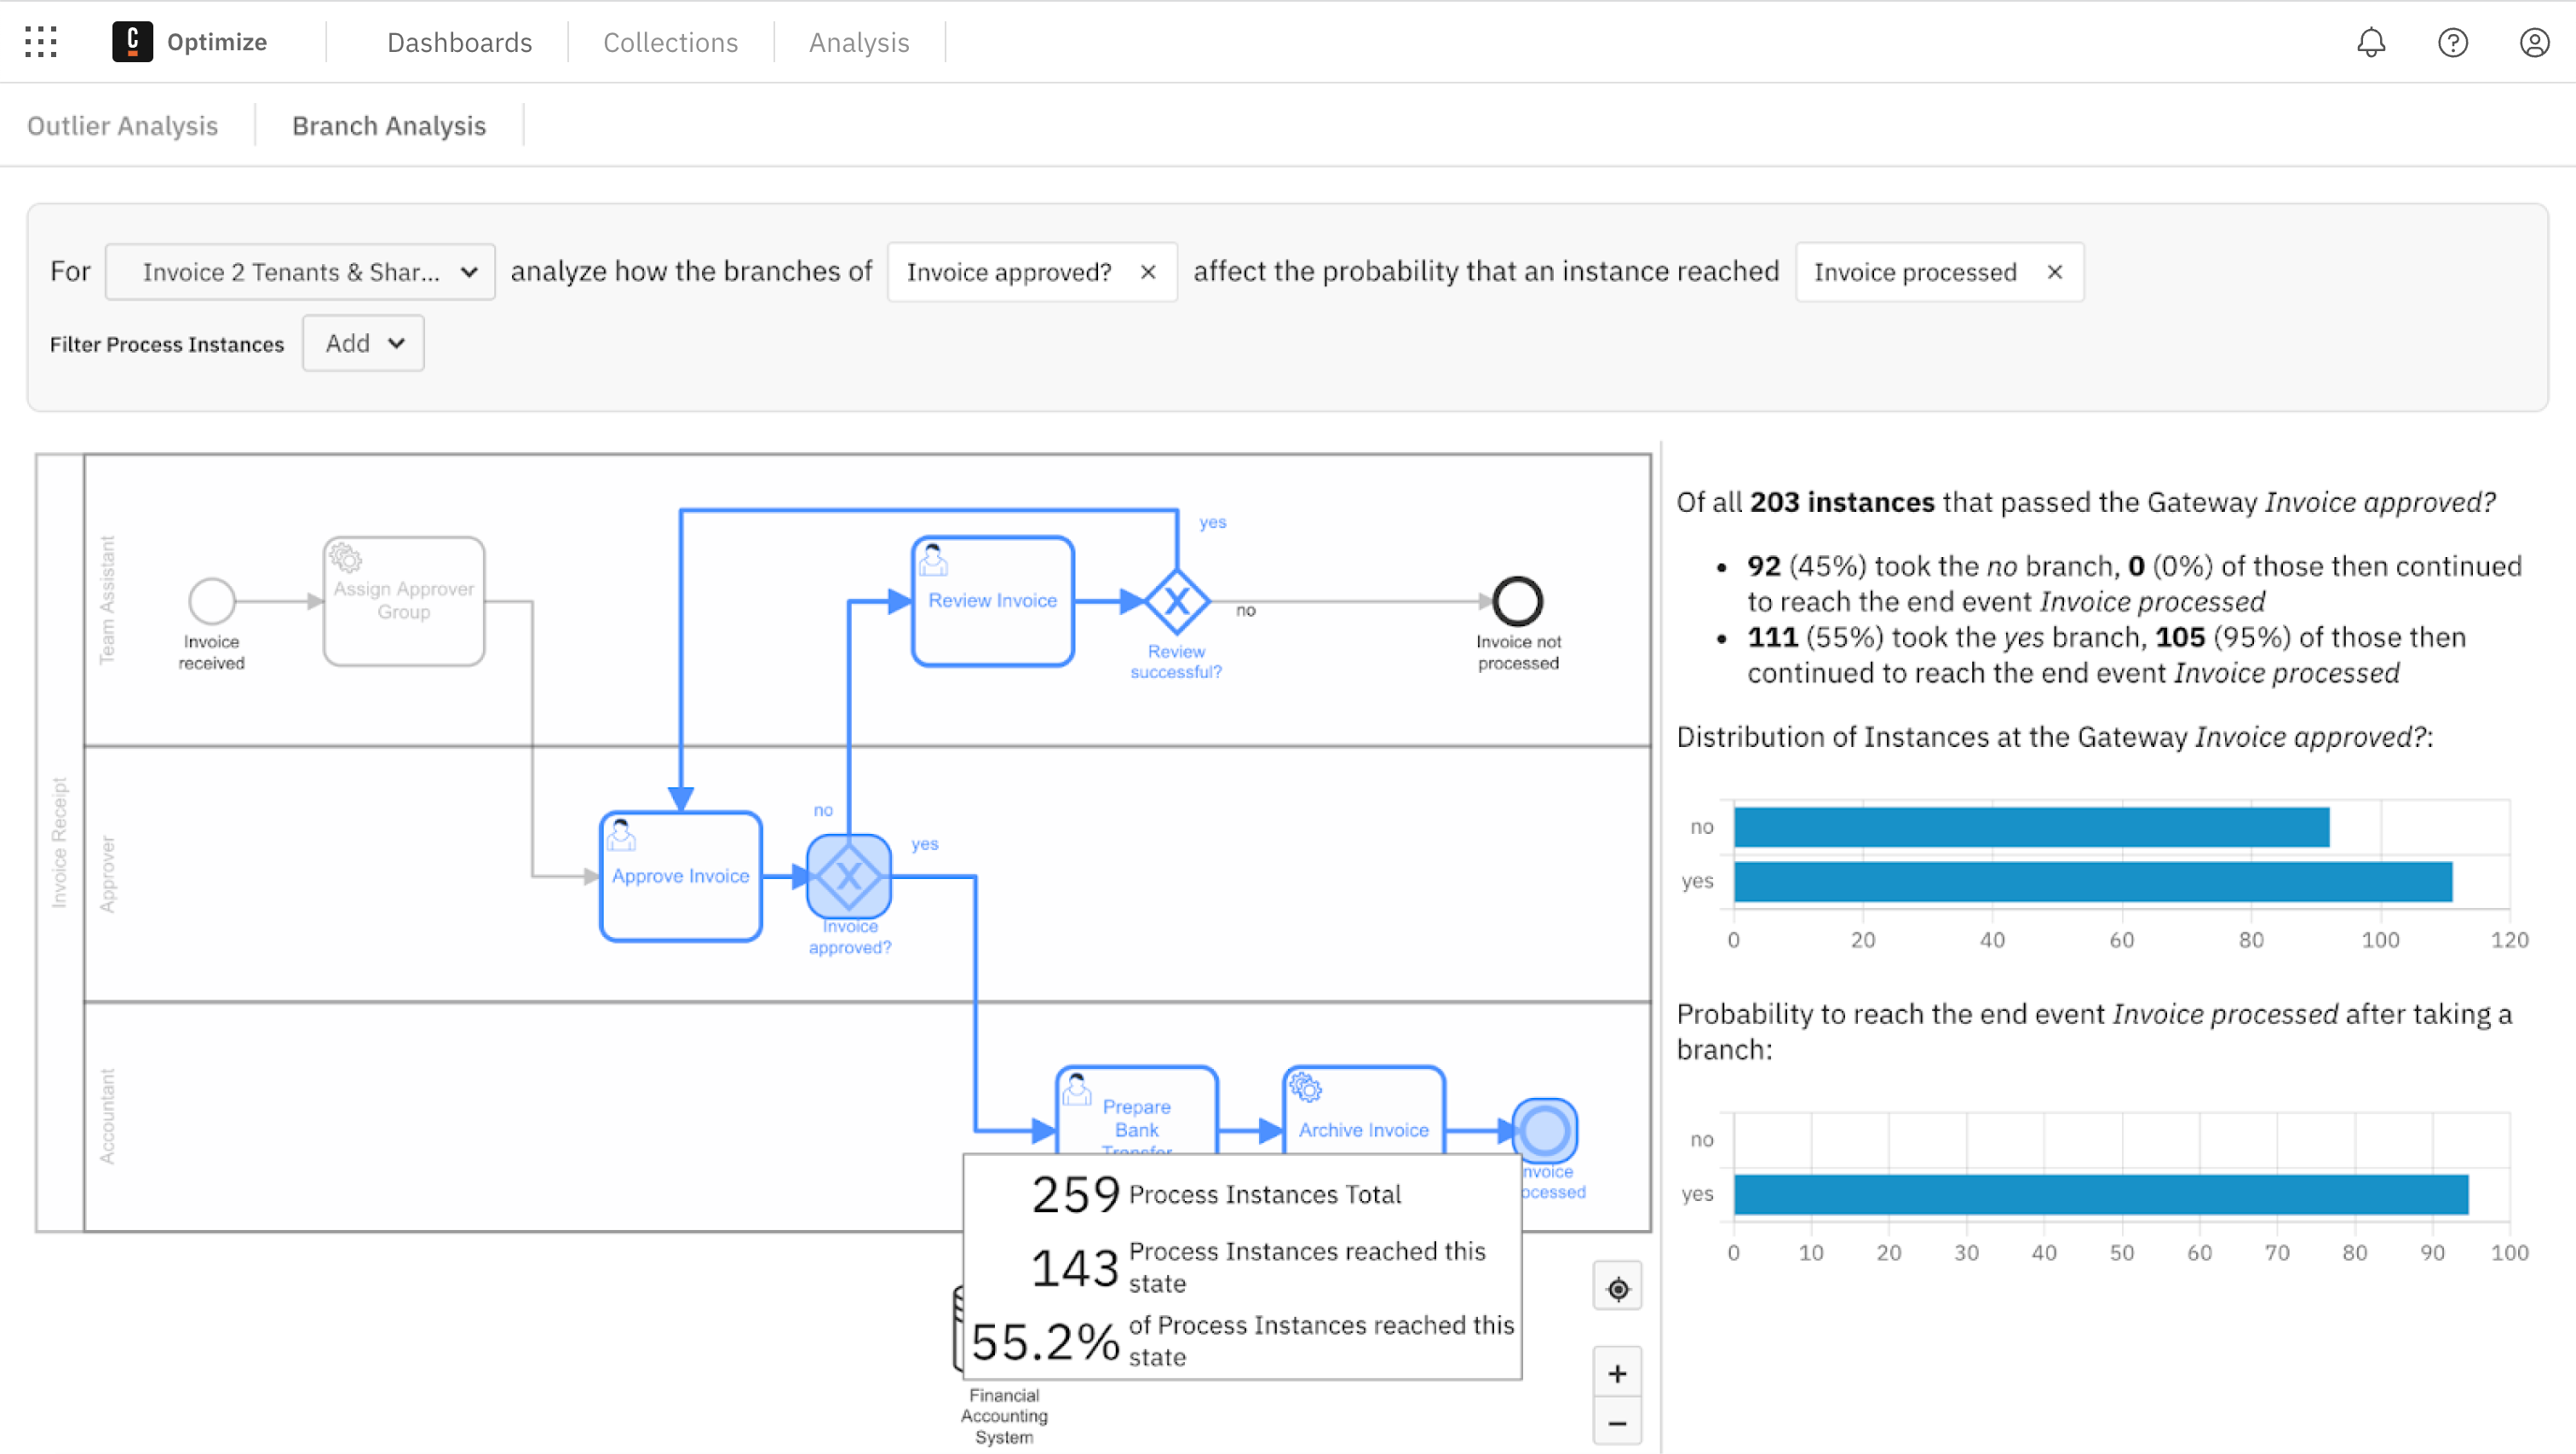Open the user profile icon
Screen dimensions: 2576x1454
tap(2534, 42)
